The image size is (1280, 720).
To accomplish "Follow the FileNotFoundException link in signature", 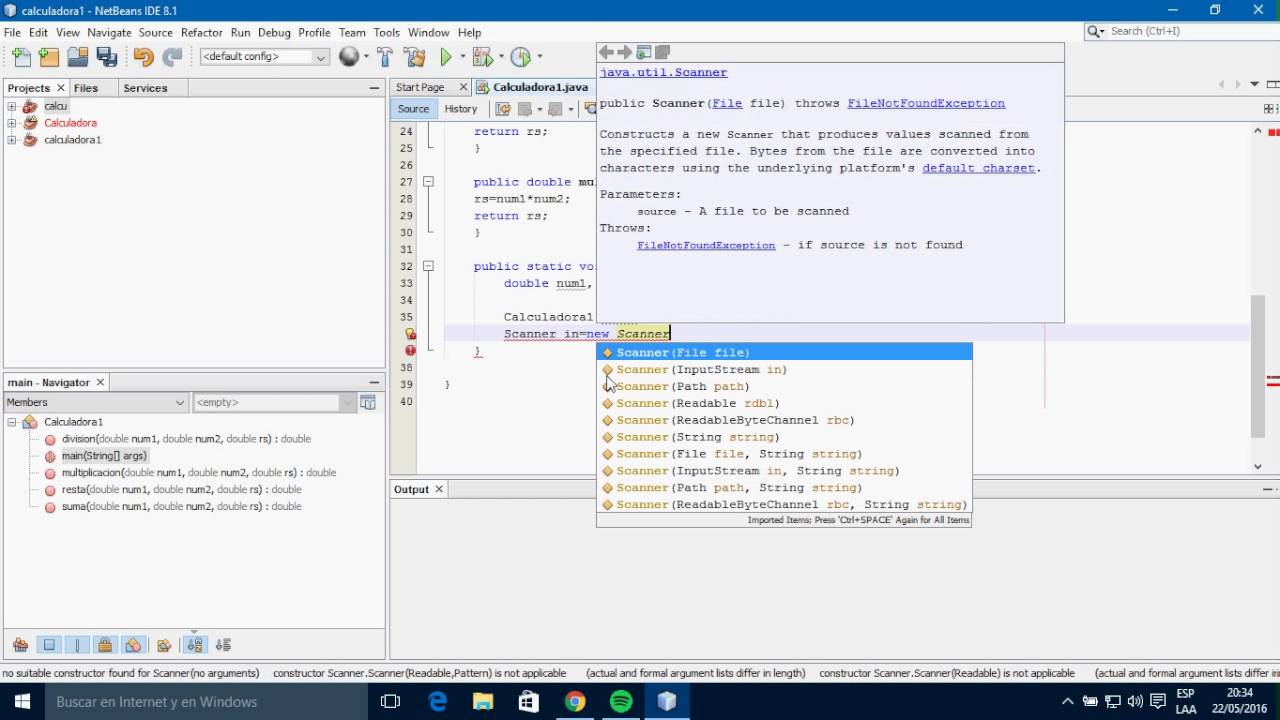I will pos(926,103).
